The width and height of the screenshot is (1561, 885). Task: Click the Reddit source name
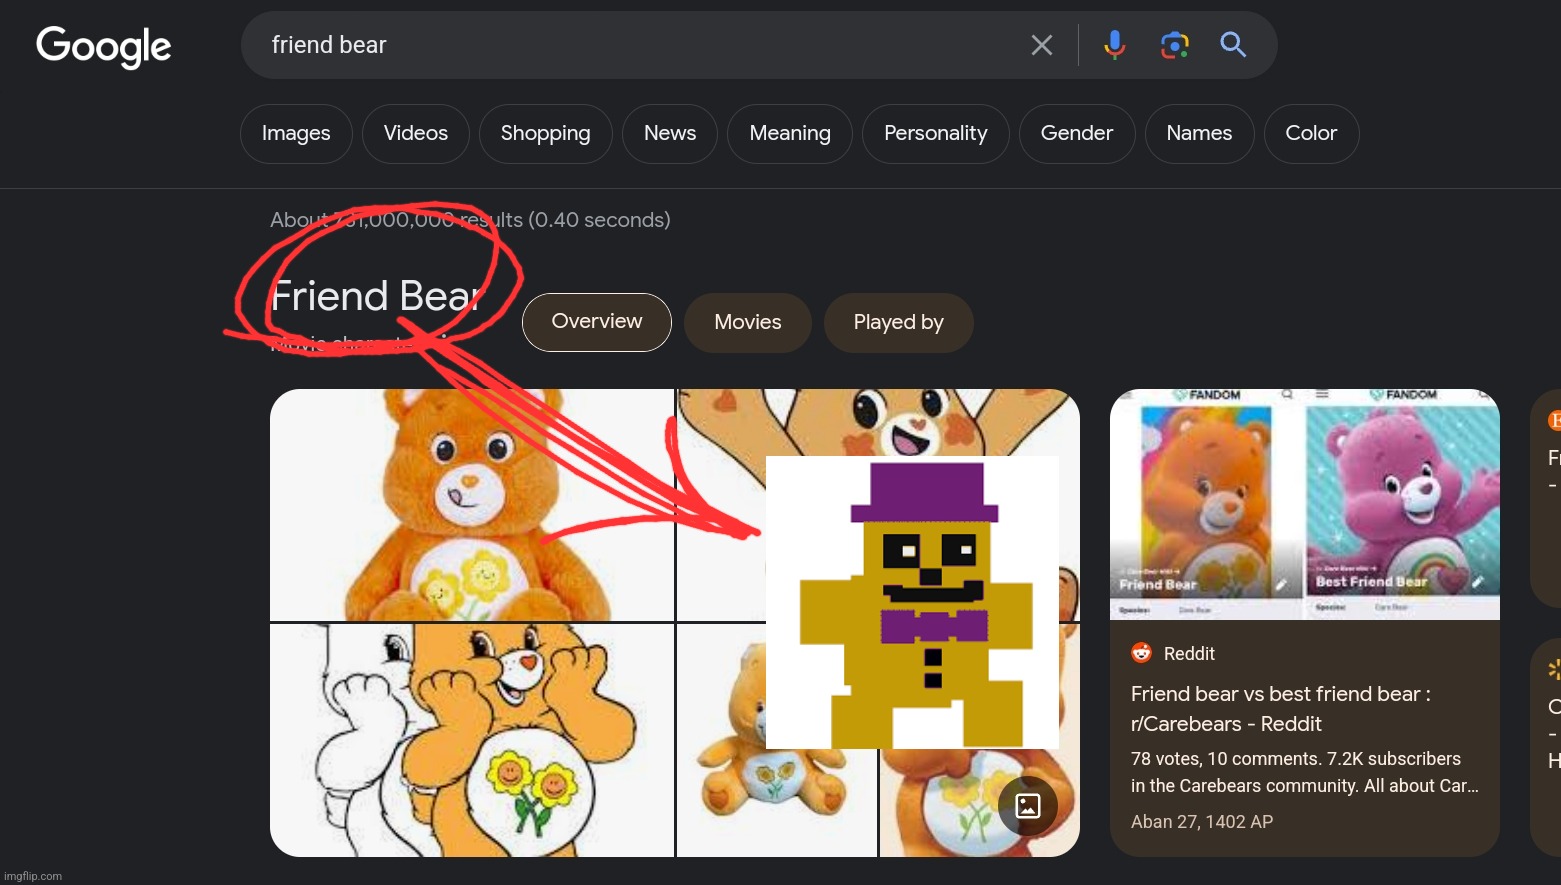[x=1189, y=653]
